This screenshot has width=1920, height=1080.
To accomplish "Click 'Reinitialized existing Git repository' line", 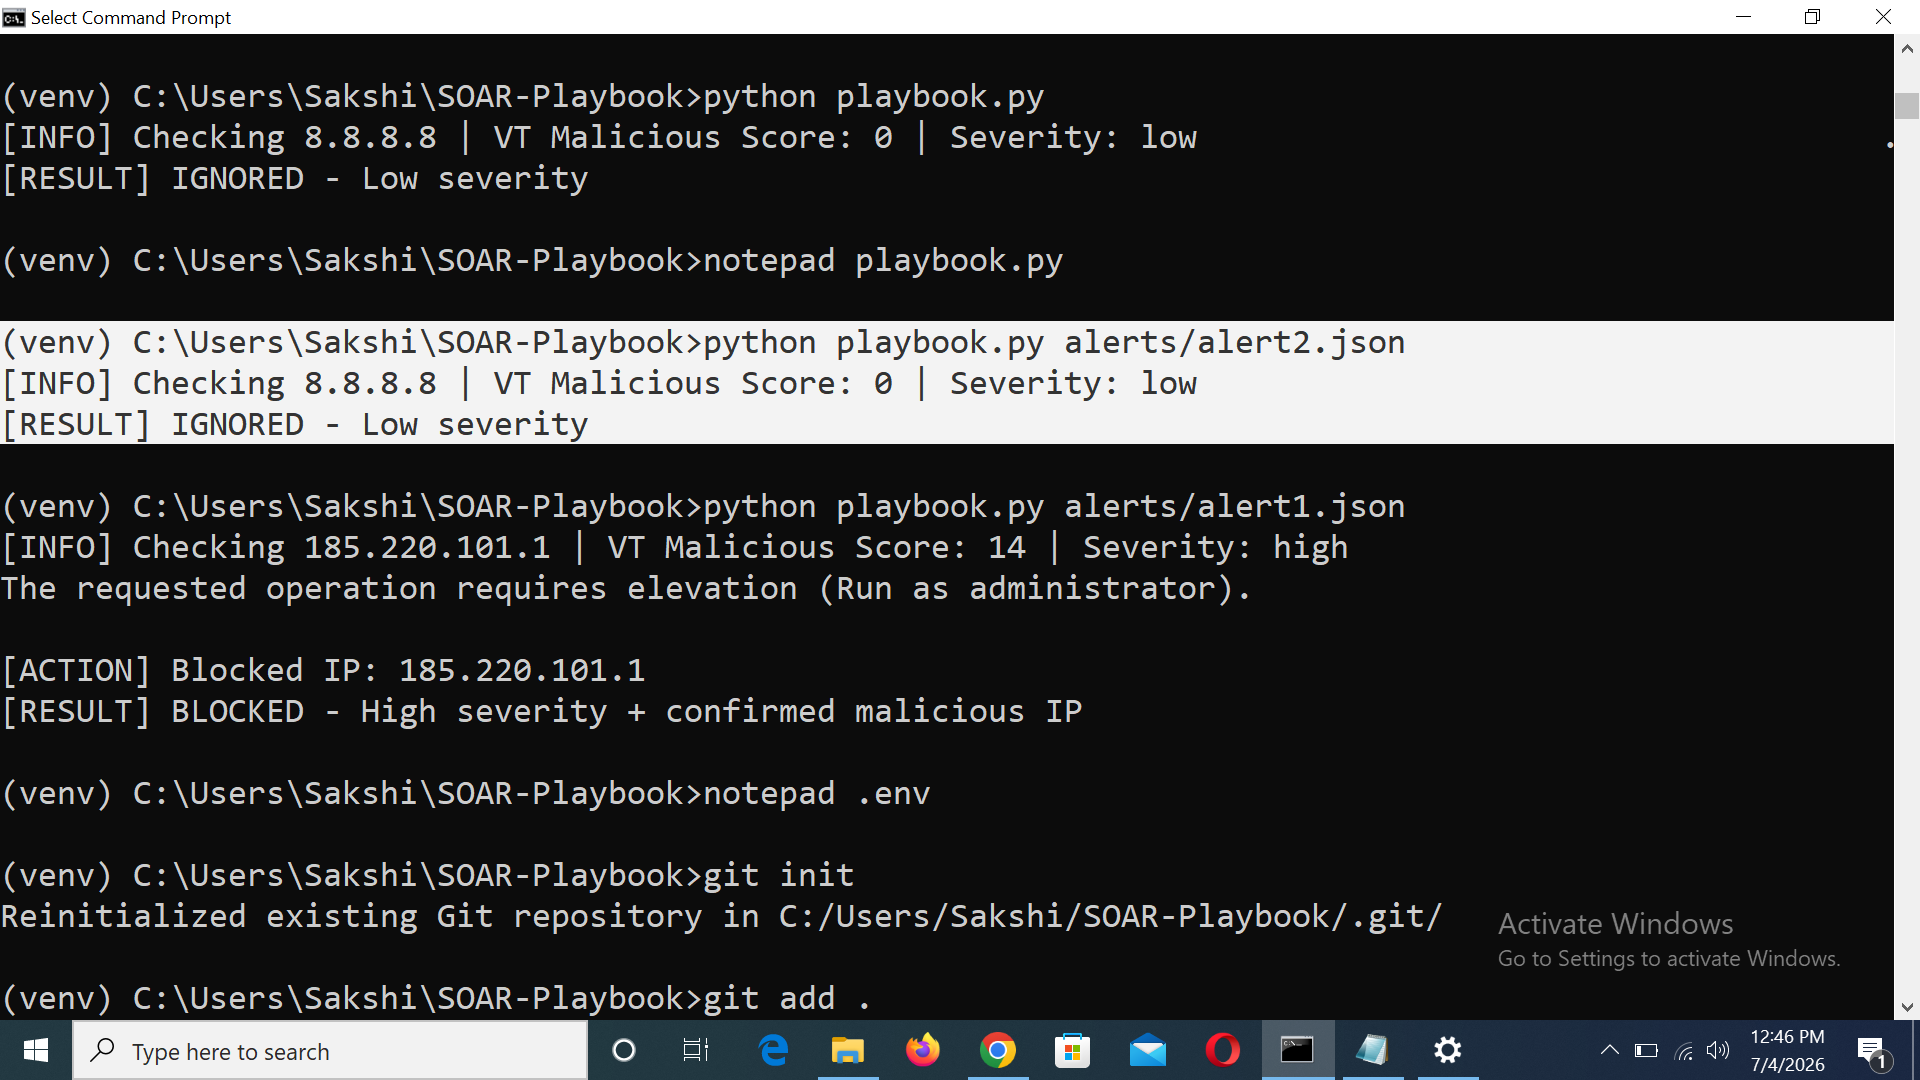I will tap(721, 916).
